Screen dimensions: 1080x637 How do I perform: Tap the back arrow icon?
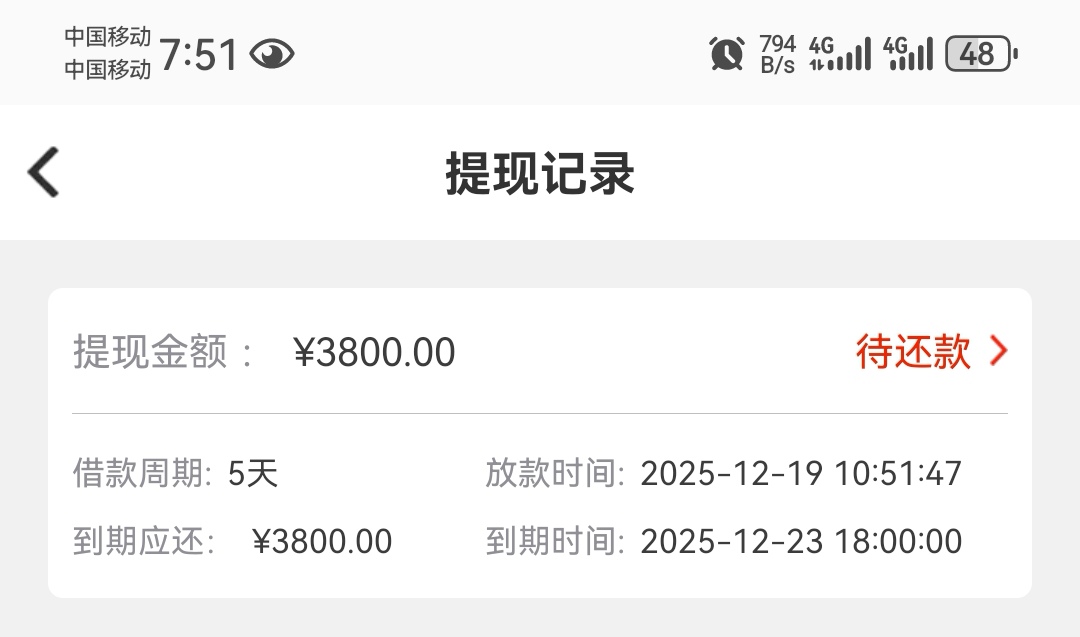click(x=44, y=172)
